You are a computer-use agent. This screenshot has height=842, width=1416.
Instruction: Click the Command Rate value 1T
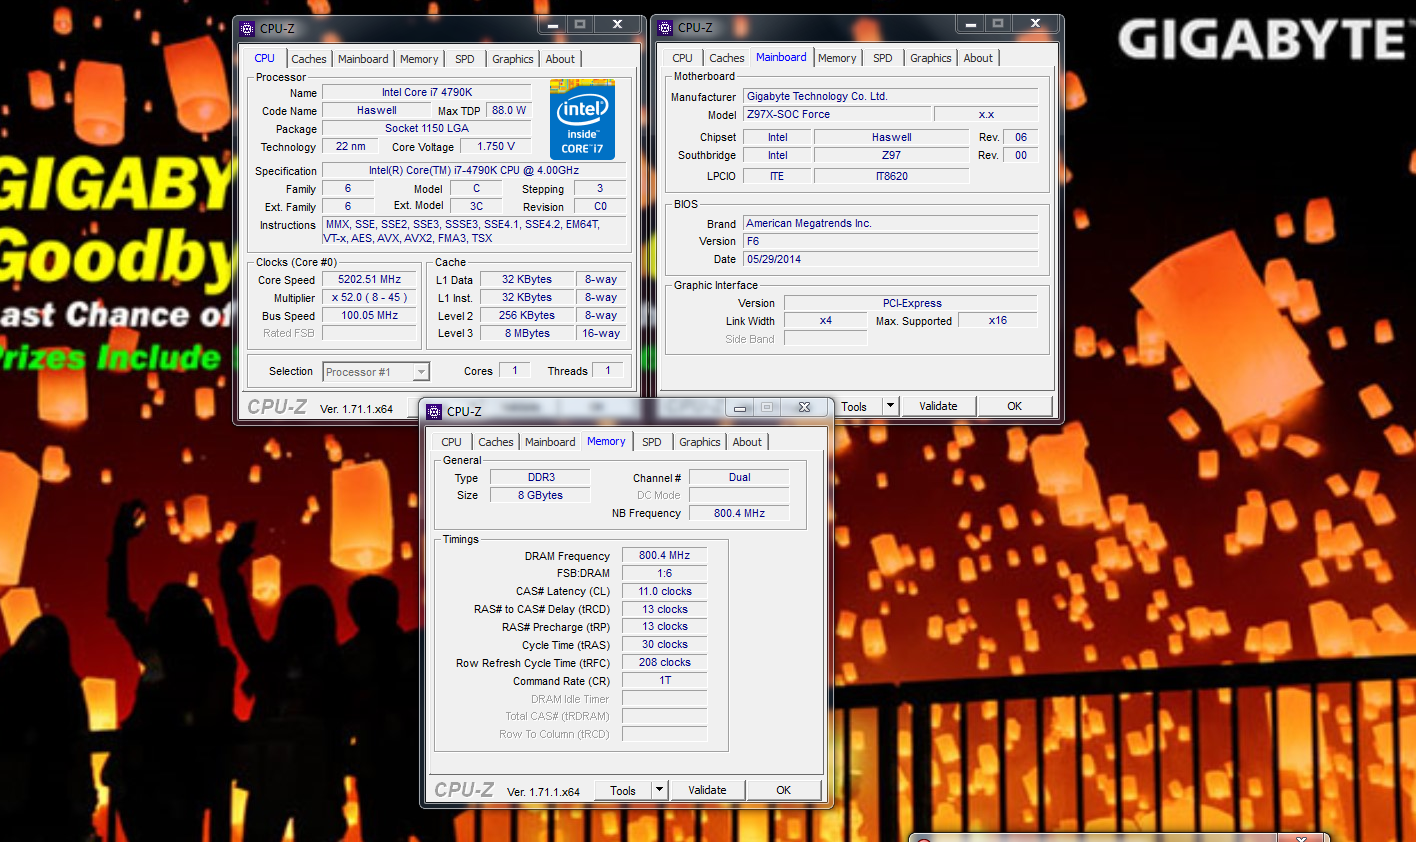(664, 680)
